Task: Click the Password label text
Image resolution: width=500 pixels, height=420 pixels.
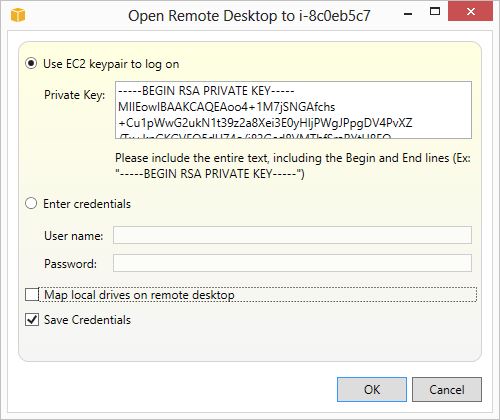Action: (x=70, y=264)
